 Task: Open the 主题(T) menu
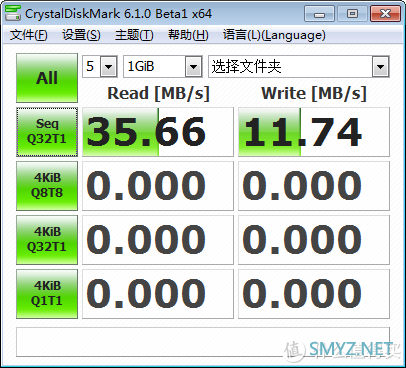coord(134,35)
